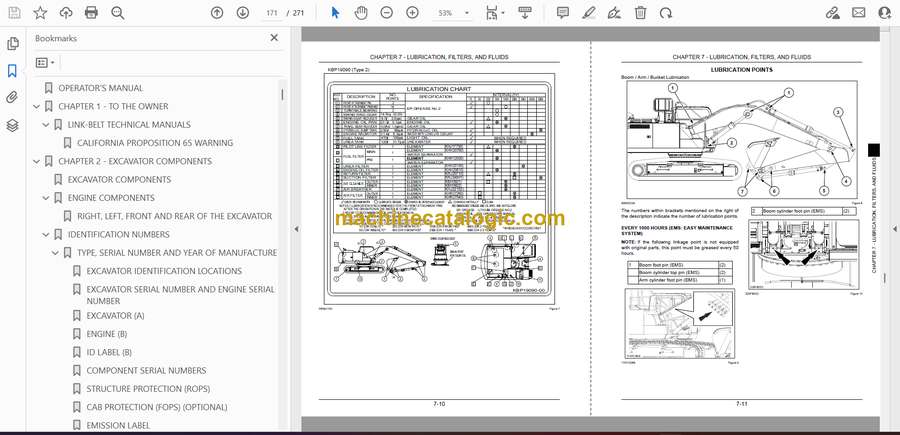Go to next page with down arrow
The height and width of the screenshot is (435, 900).
pos(243,13)
